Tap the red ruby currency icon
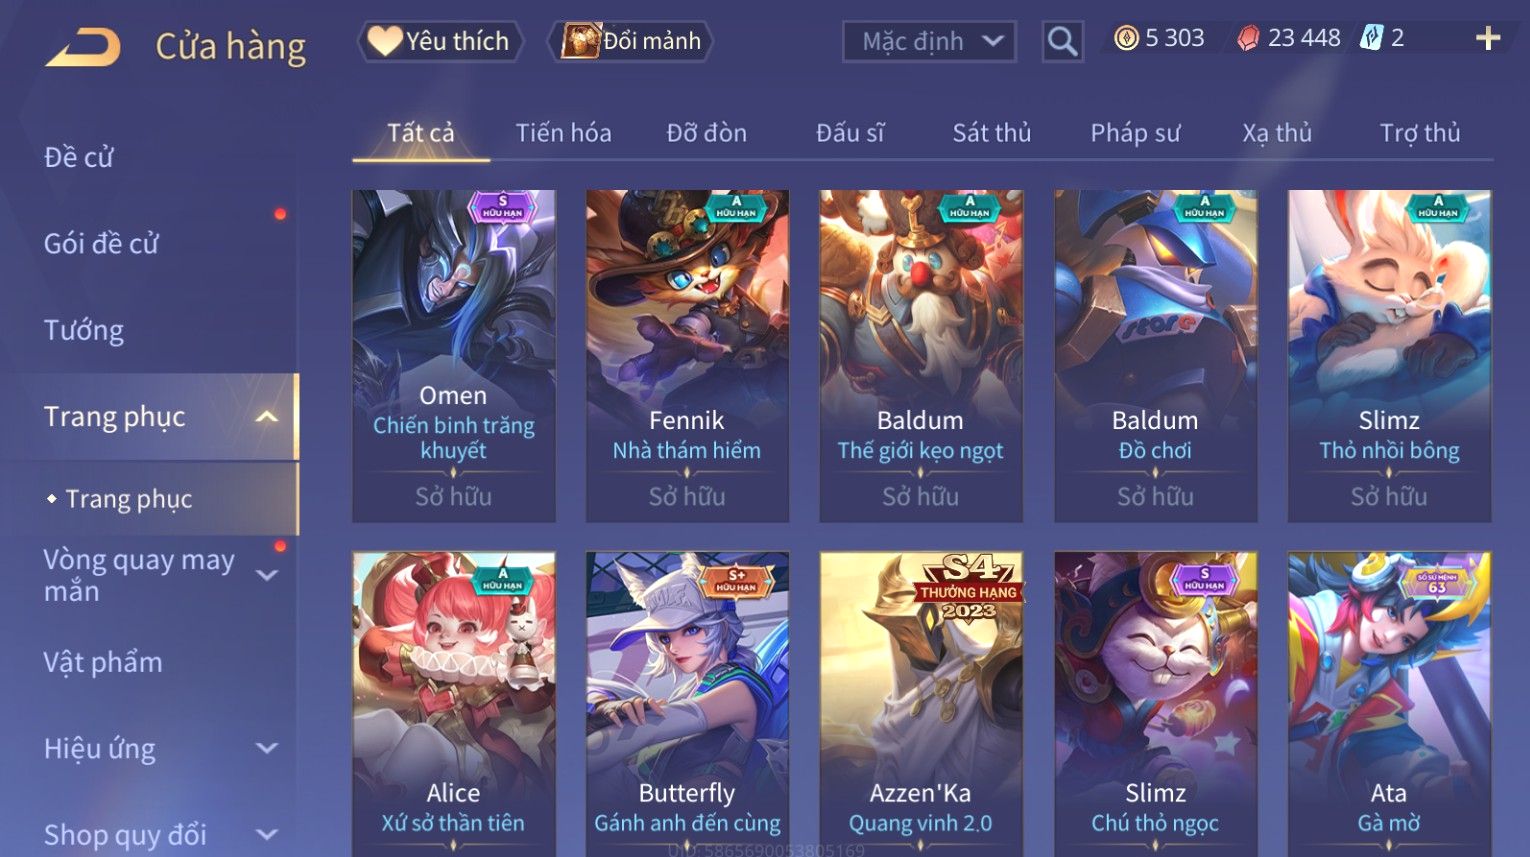Image resolution: width=1530 pixels, height=857 pixels. (1248, 38)
